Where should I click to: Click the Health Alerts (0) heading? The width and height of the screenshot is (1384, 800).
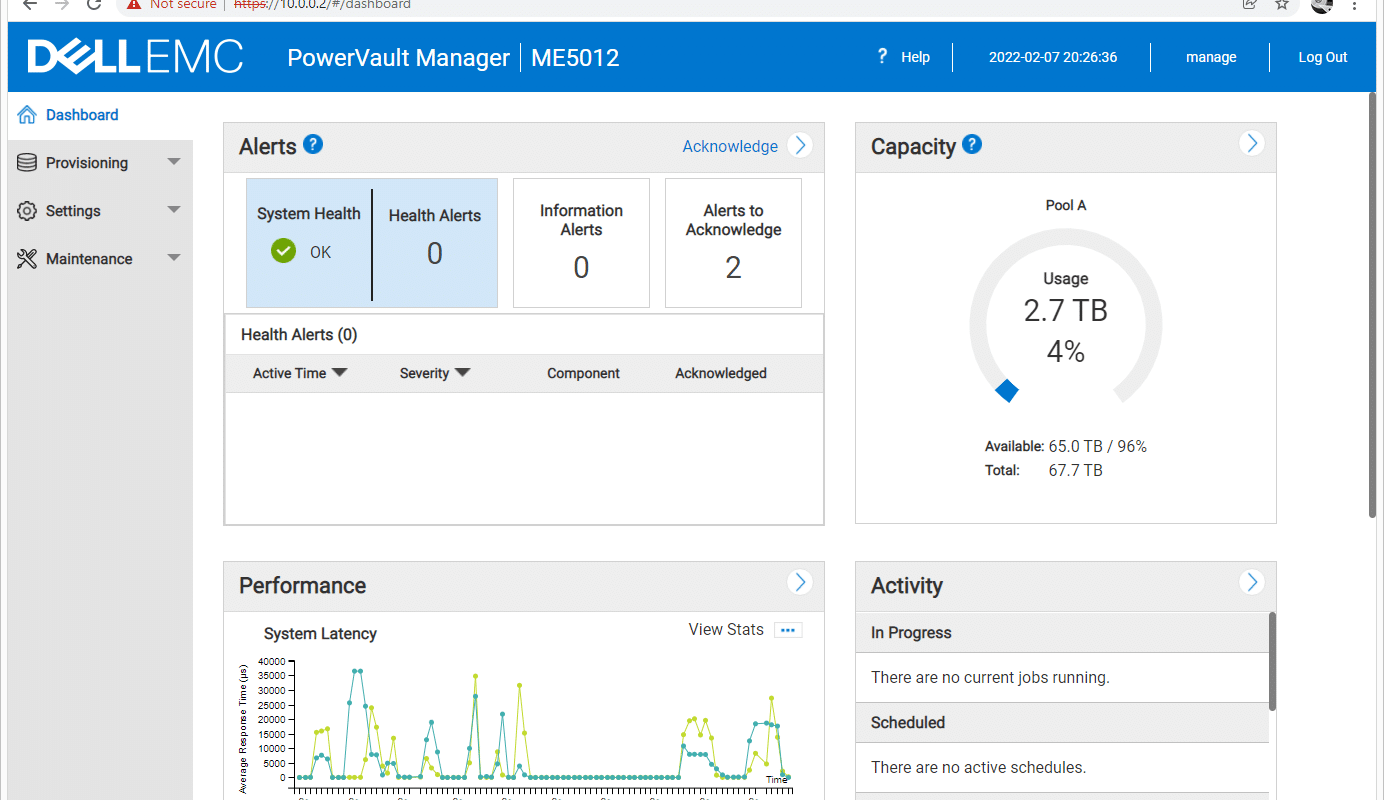[x=299, y=335]
